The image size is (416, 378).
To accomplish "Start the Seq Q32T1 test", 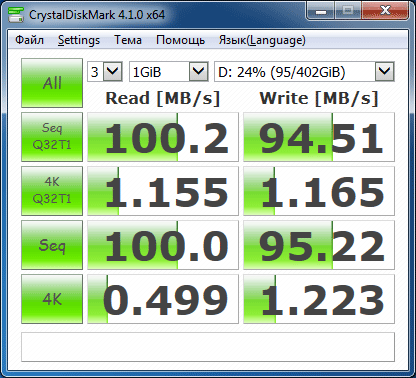I will (52, 137).
